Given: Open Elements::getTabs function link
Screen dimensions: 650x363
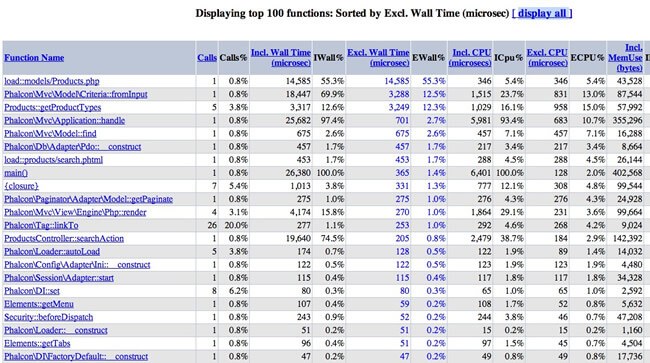Looking at the screenshot, I should [37, 344].
